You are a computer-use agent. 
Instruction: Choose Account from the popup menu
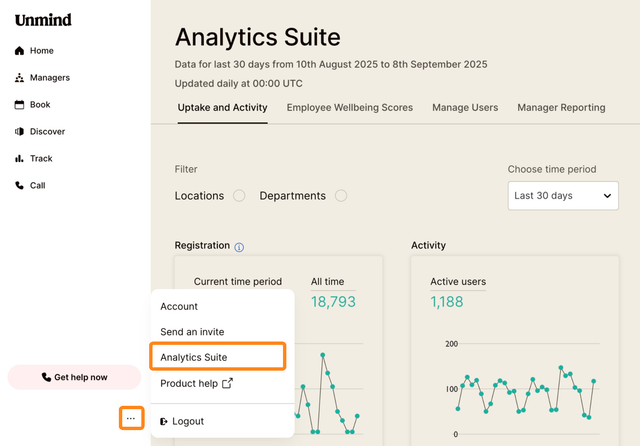[x=180, y=307]
